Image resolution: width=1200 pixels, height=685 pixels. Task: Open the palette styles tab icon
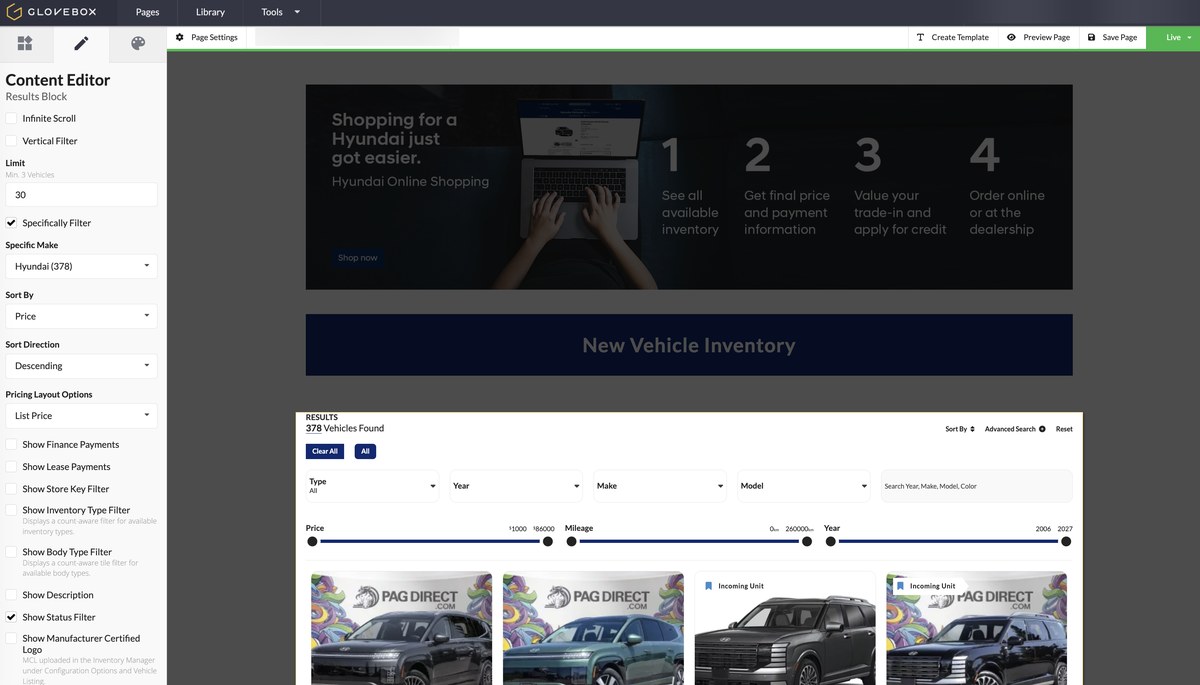[138, 43]
